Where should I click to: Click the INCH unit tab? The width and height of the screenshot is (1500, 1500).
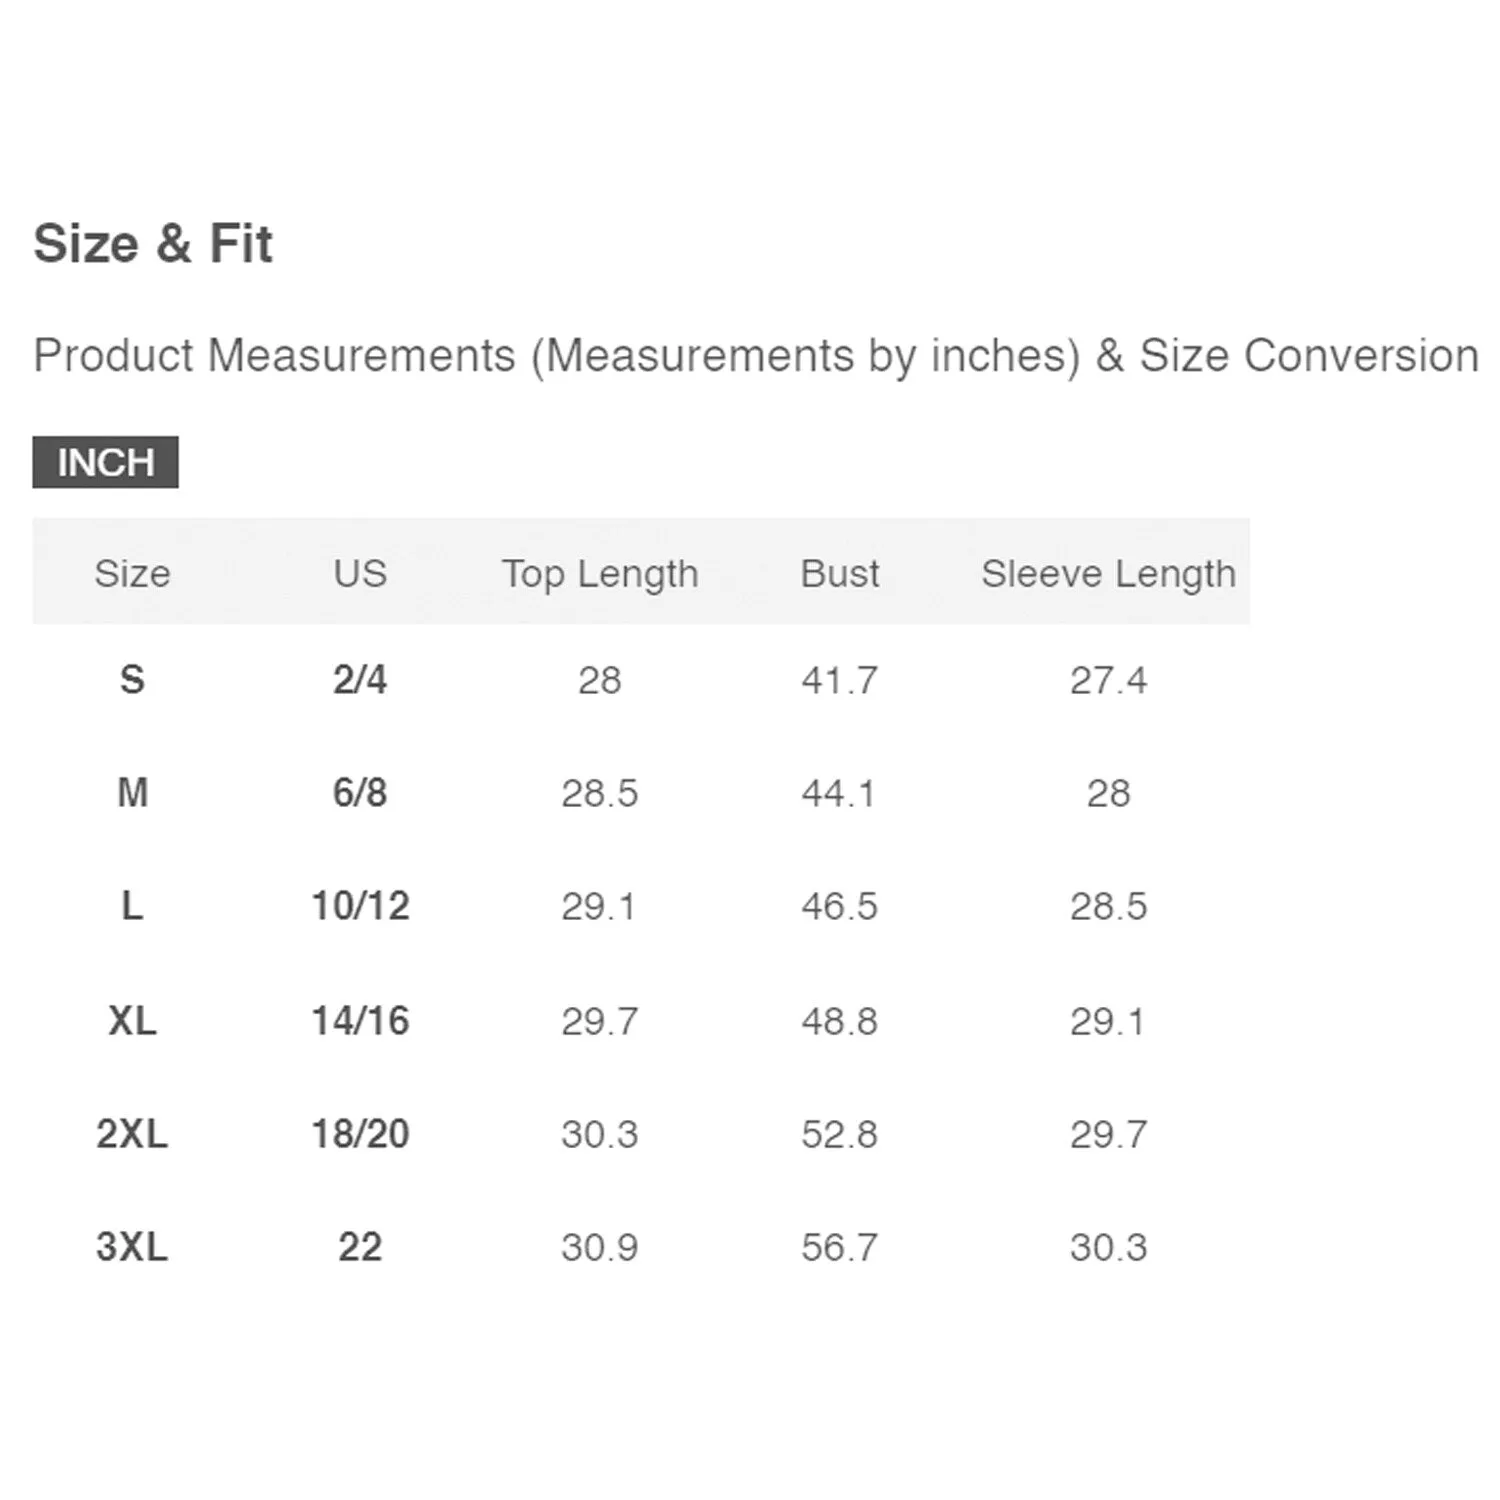(x=105, y=462)
